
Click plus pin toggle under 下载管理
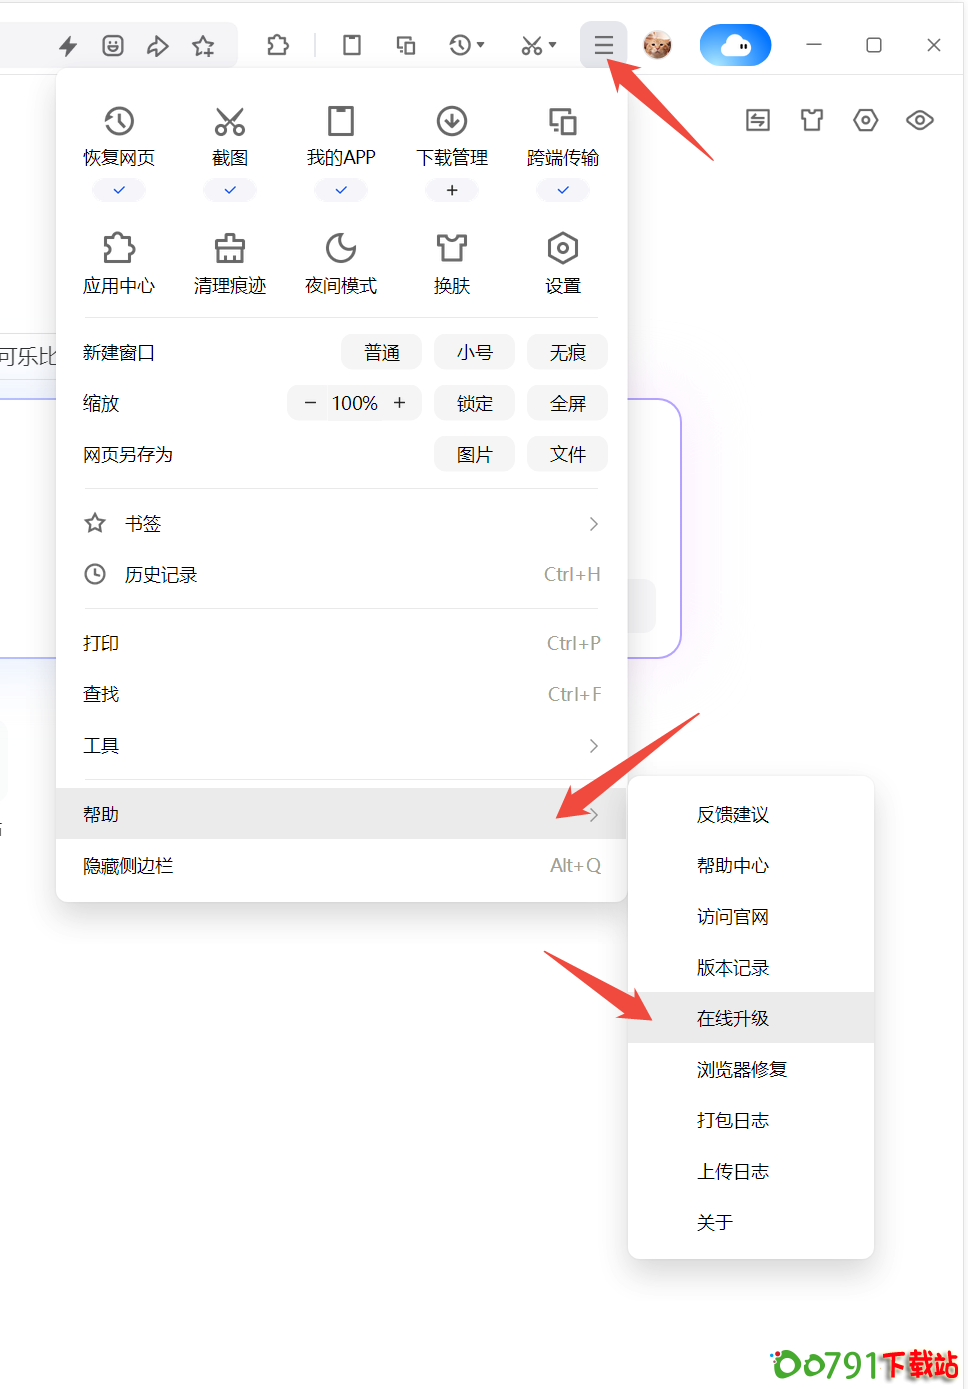(452, 190)
